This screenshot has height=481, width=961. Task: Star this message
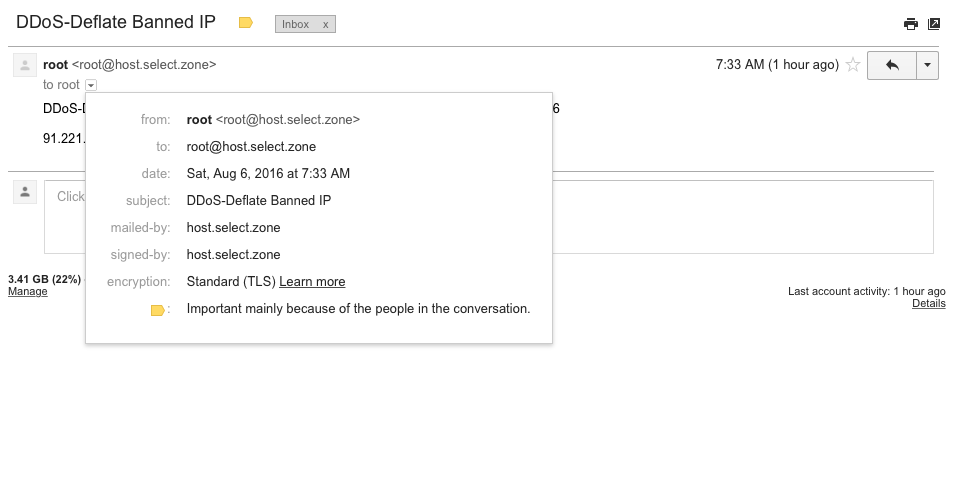point(853,64)
